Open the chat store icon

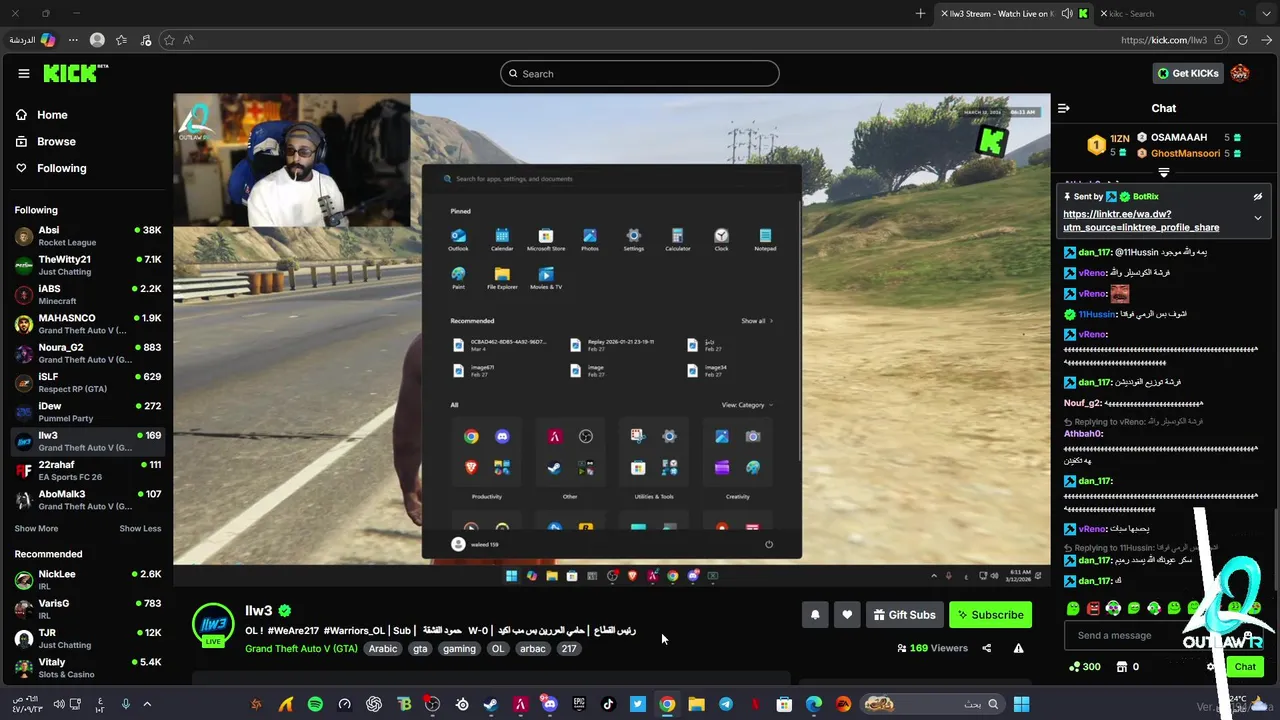pos(1121,667)
